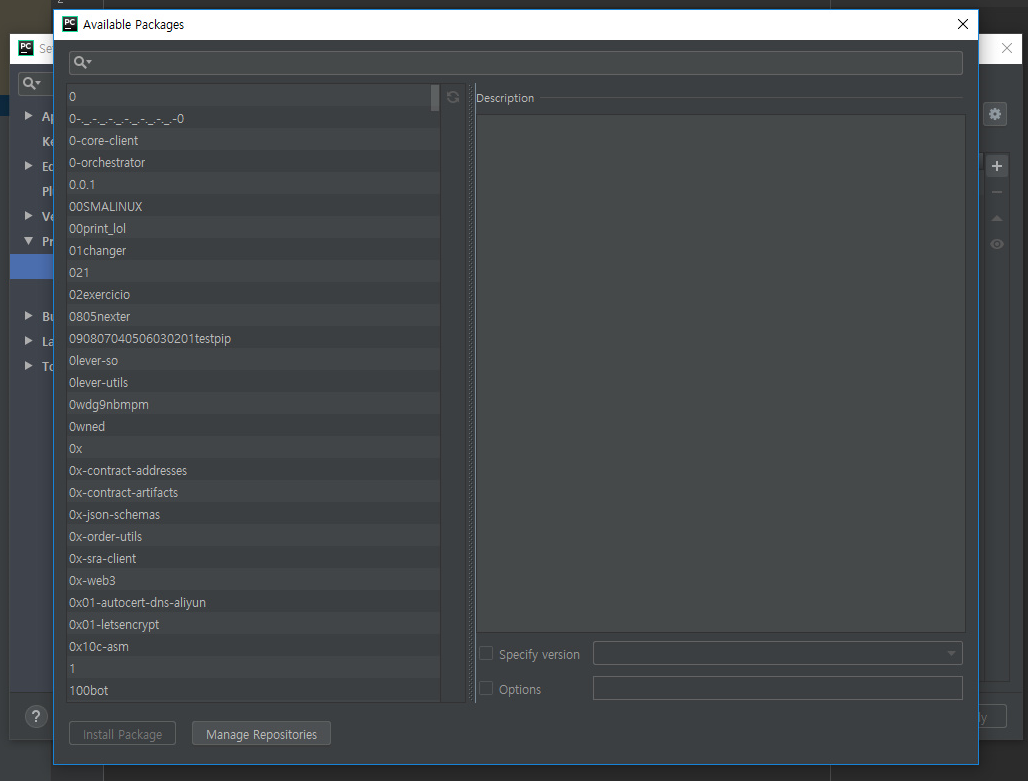Select package '0lever-utils'
The height and width of the screenshot is (781, 1028).
coord(253,382)
